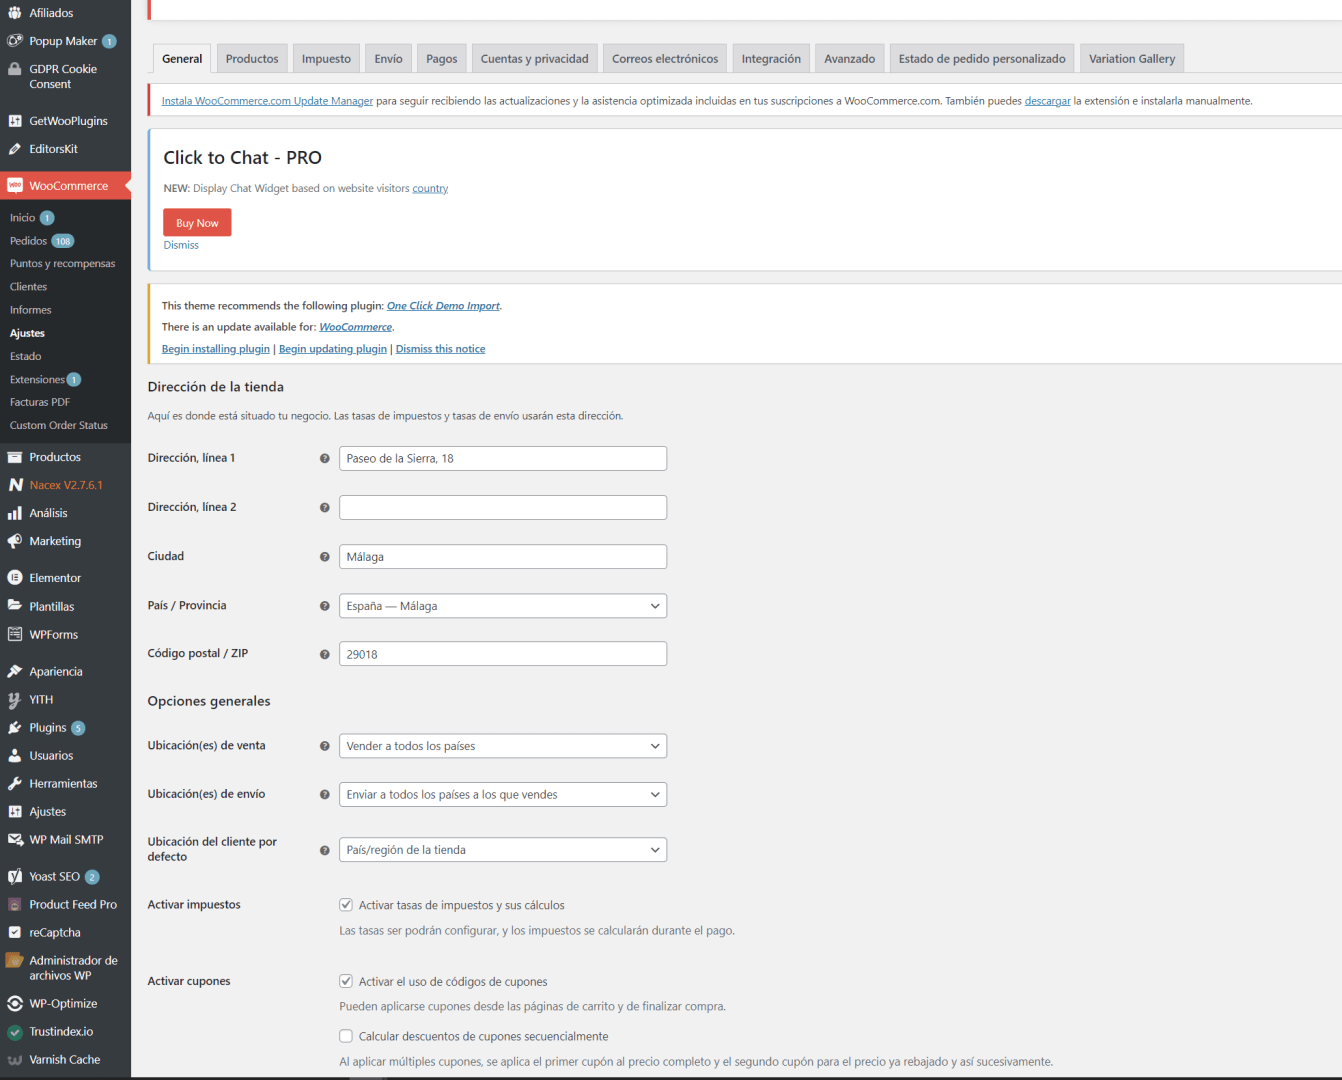This screenshot has height=1080, width=1342.
Task: Open Product Feed Pro icon
Action: click(15, 905)
